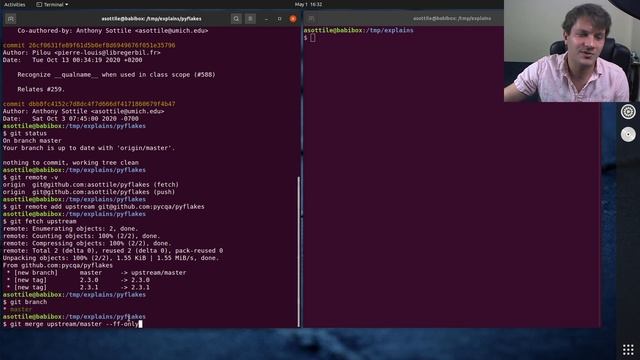Click 'Recognize __qualname__' commit message
The image size is (640, 360).
pyautogui.click(x=116, y=75)
